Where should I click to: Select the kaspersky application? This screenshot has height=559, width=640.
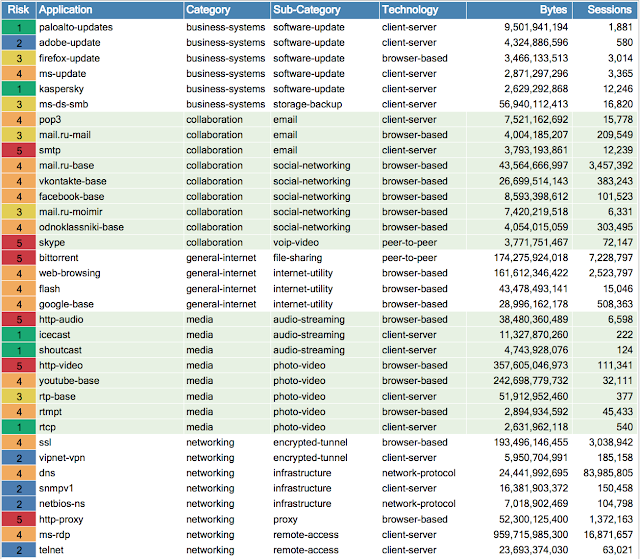click(61, 89)
